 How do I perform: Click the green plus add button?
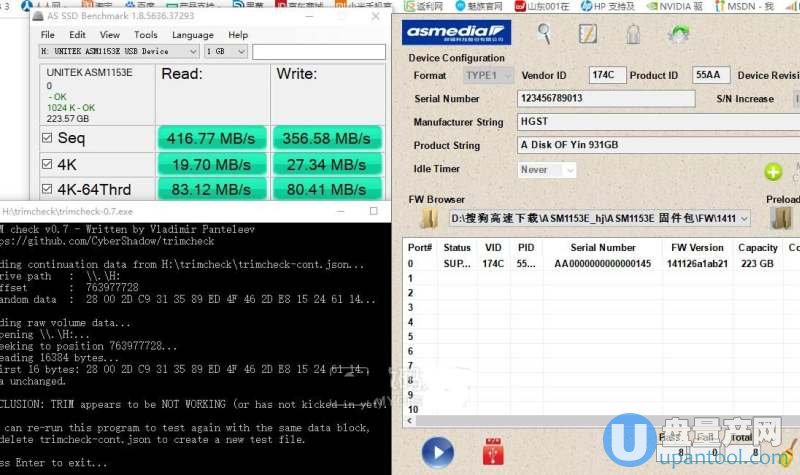coord(772,172)
